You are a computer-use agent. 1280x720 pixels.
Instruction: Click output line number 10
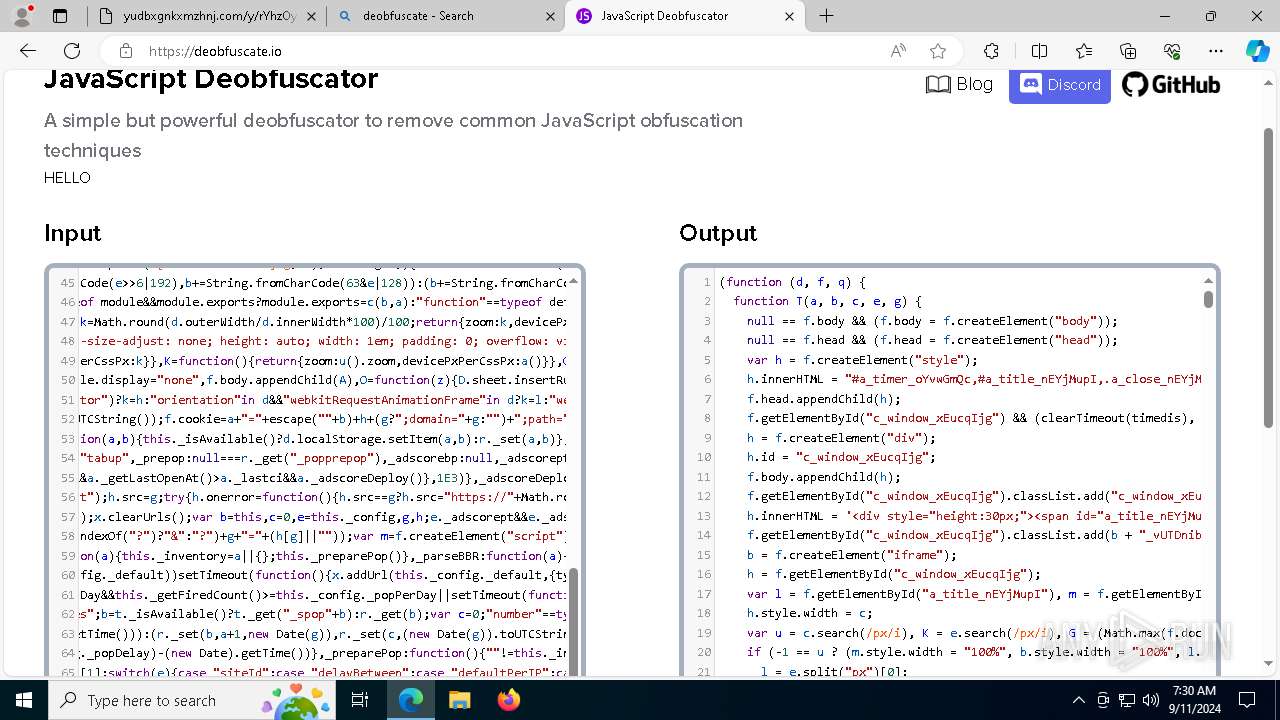pyautogui.click(x=704, y=457)
